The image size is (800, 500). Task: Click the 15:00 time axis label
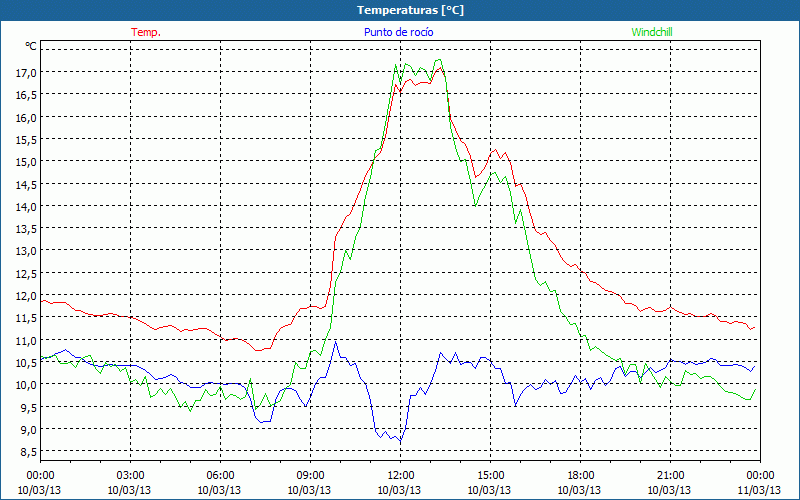coord(490,476)
